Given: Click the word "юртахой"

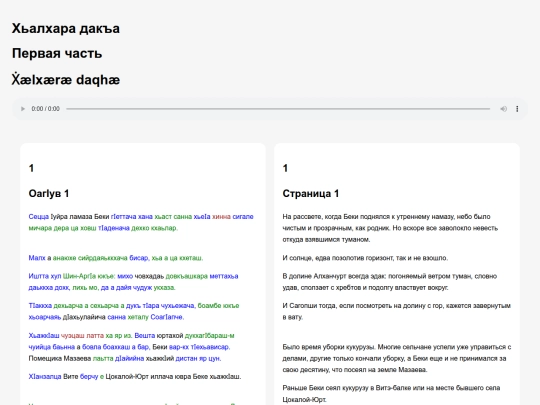Looking at the screenshot, I should [170, 335].
